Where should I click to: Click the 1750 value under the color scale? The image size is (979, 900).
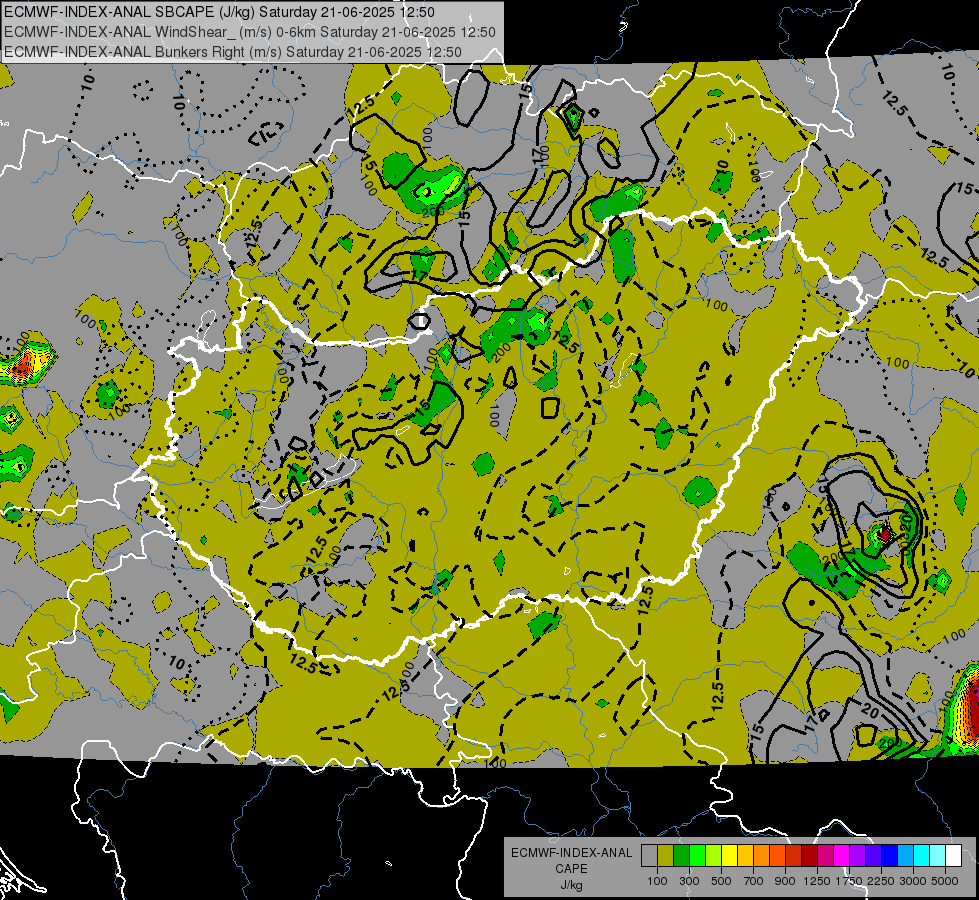click(x=849, y=881)
